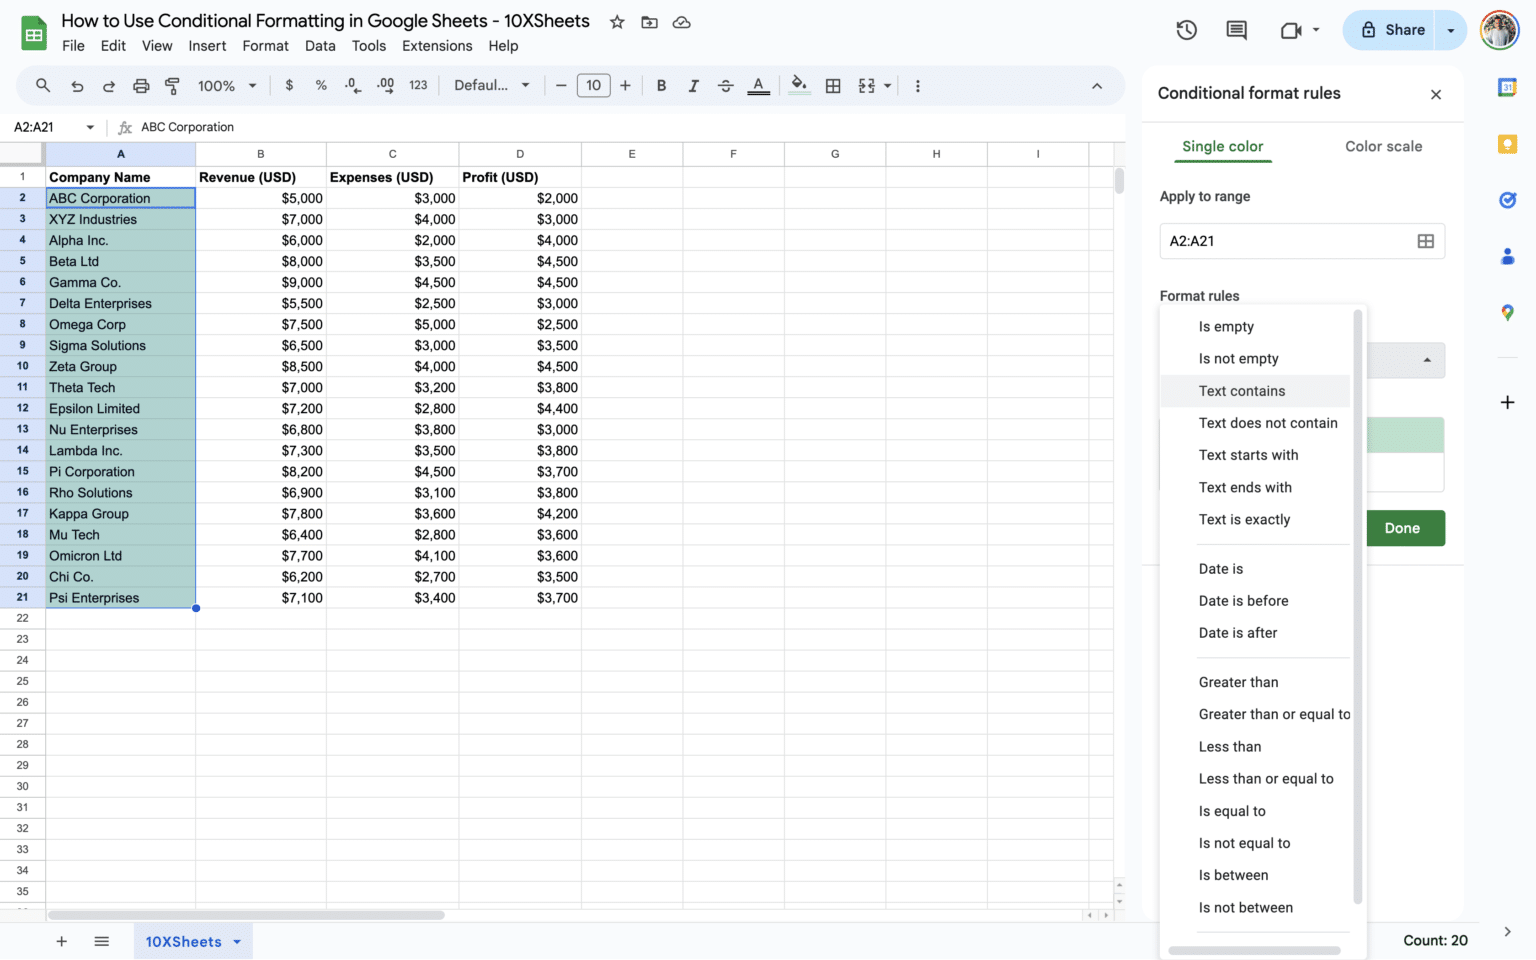Switch to the Color scale tab

(x=1383, y=146)
